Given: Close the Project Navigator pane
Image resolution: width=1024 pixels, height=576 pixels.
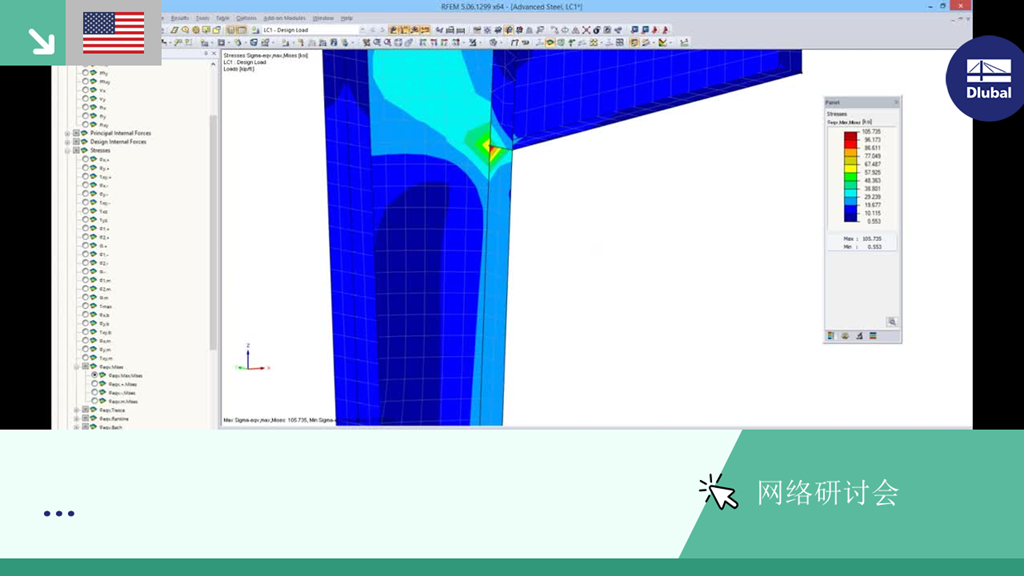Looking at the screenshot, I should [214, 54].
